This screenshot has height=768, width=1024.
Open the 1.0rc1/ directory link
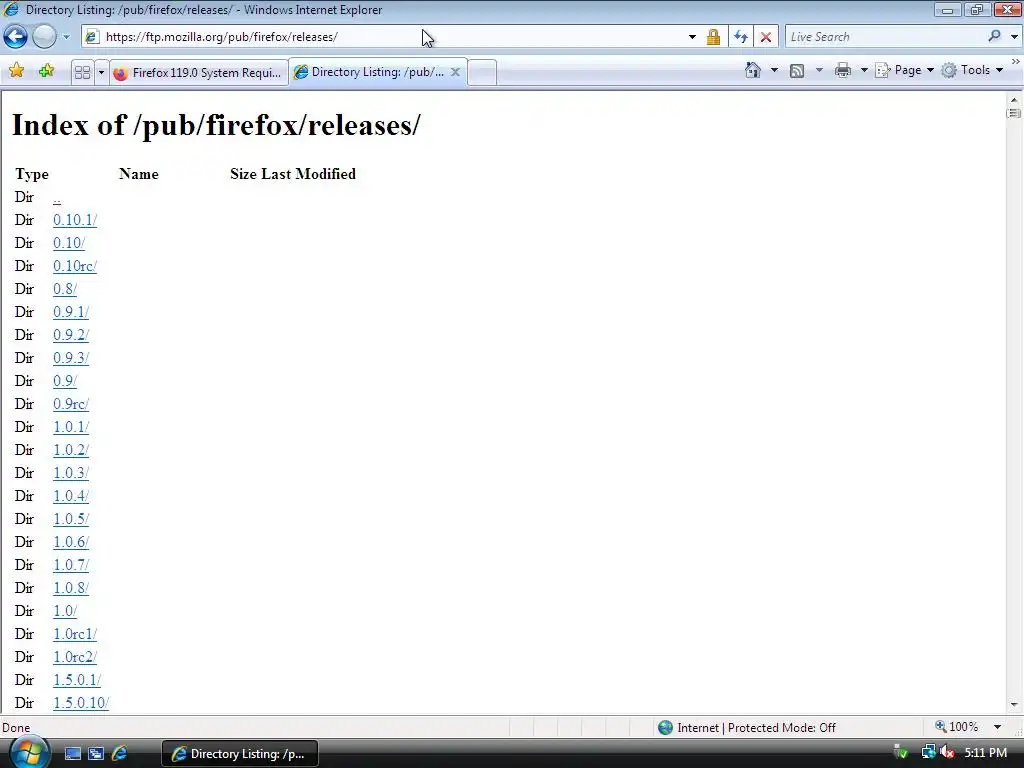click(75, 633)
